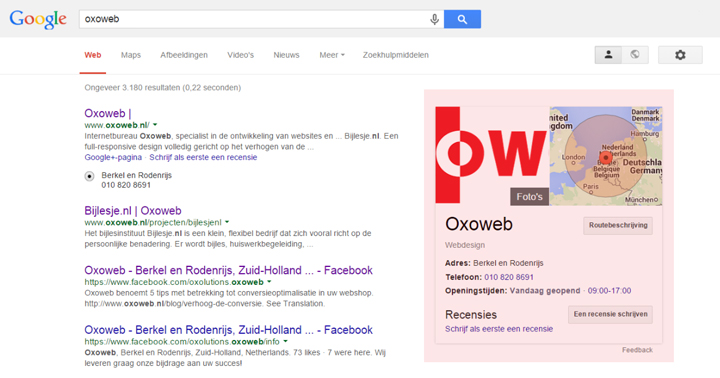Click 'Schrijf als eerste een recensie' in Recensies panel
The width and height of the screenshot is (720, 378).
499,329
